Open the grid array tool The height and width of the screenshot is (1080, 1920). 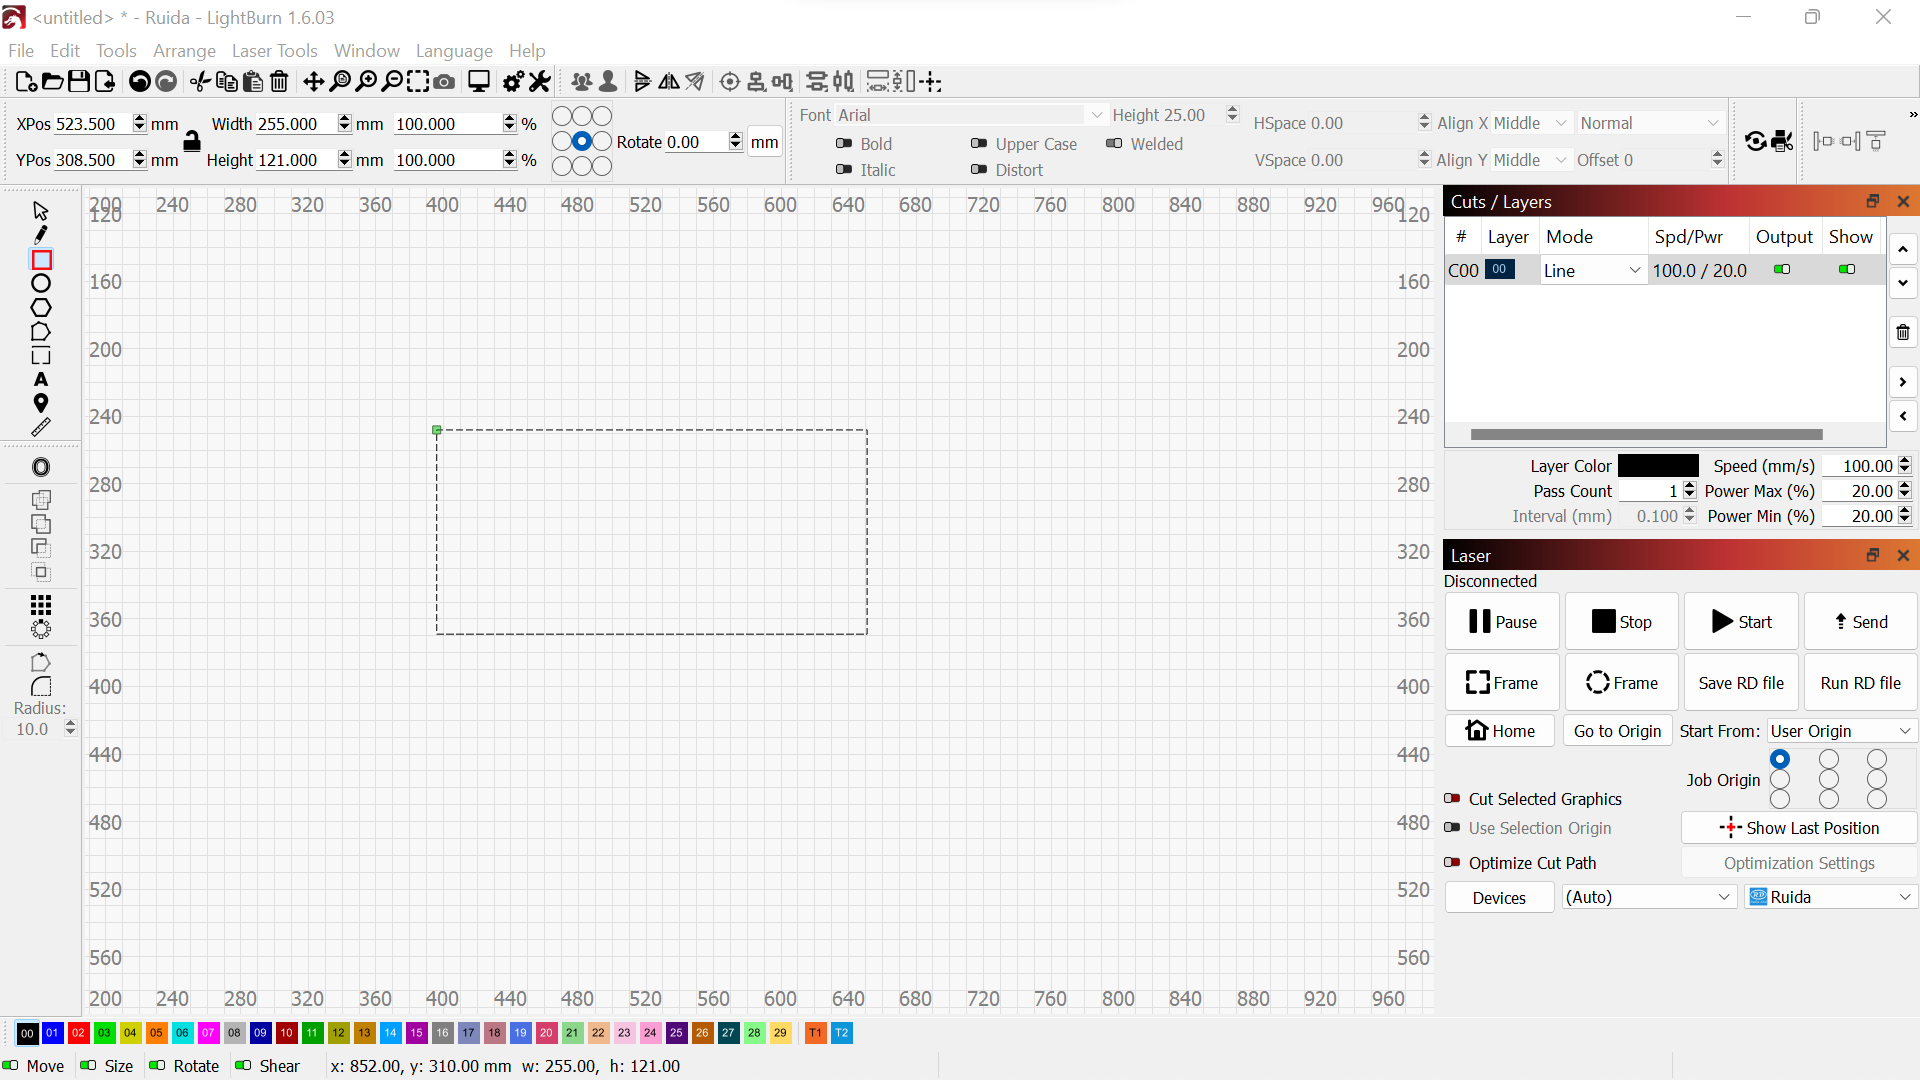(41, 605)
